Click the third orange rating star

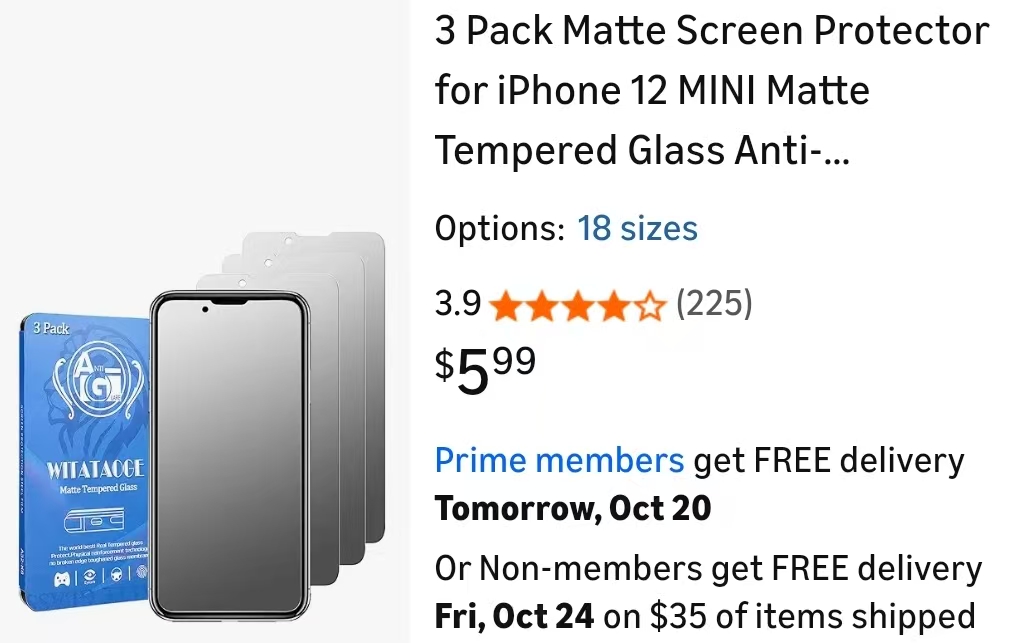pos(577,306)
